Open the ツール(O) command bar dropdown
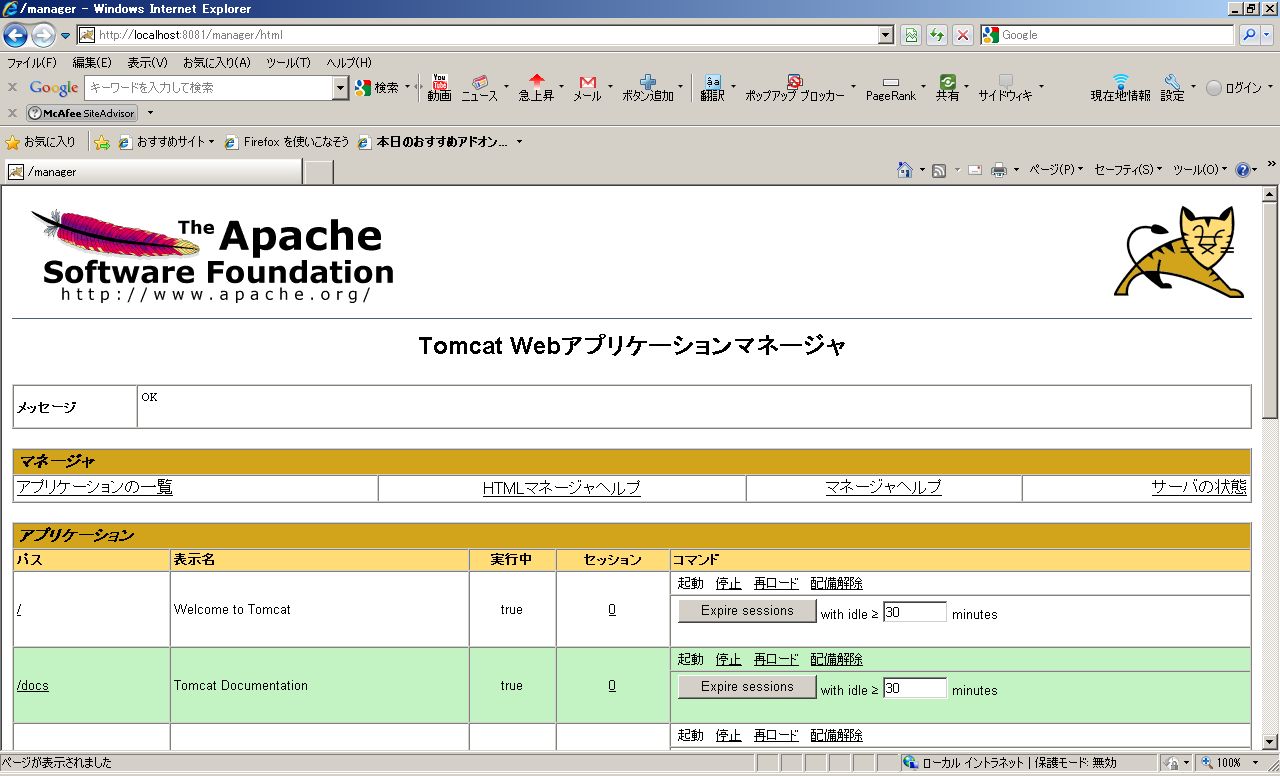The height and width of the screenshot is (776, 1280). pyautogui.click(x=1200, y=170)
